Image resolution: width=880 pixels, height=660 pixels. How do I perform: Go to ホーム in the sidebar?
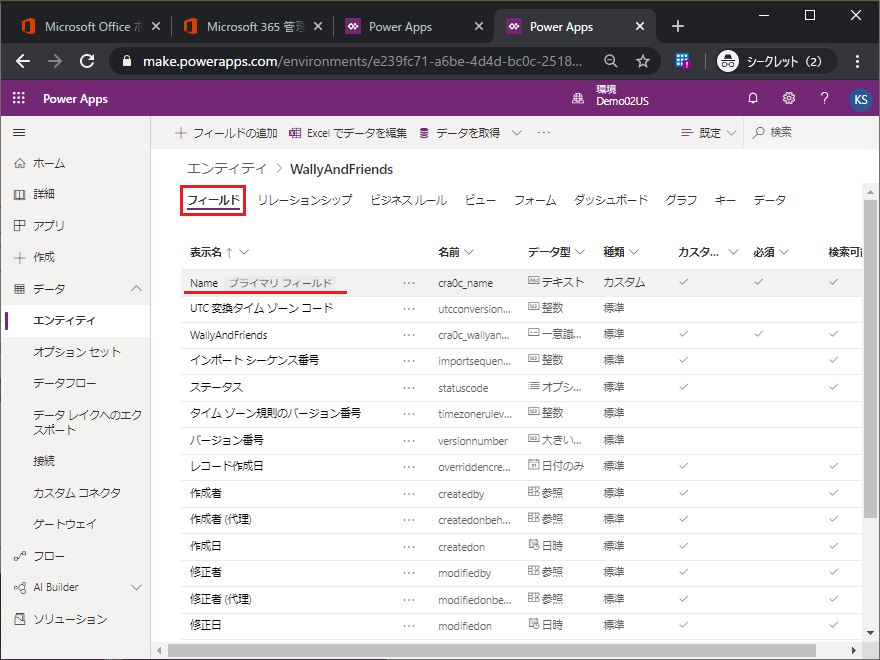click(48, 163)
